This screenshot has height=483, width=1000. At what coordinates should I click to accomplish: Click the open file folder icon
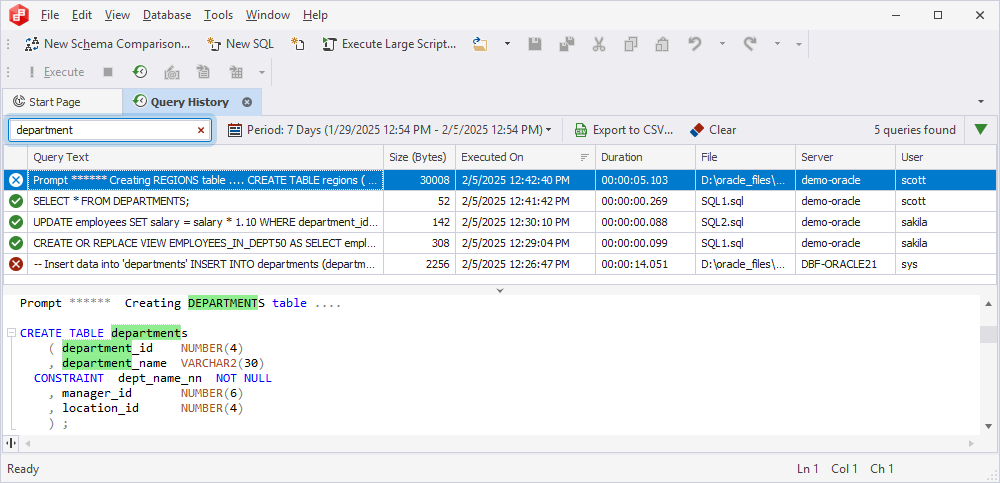(480, 44)
